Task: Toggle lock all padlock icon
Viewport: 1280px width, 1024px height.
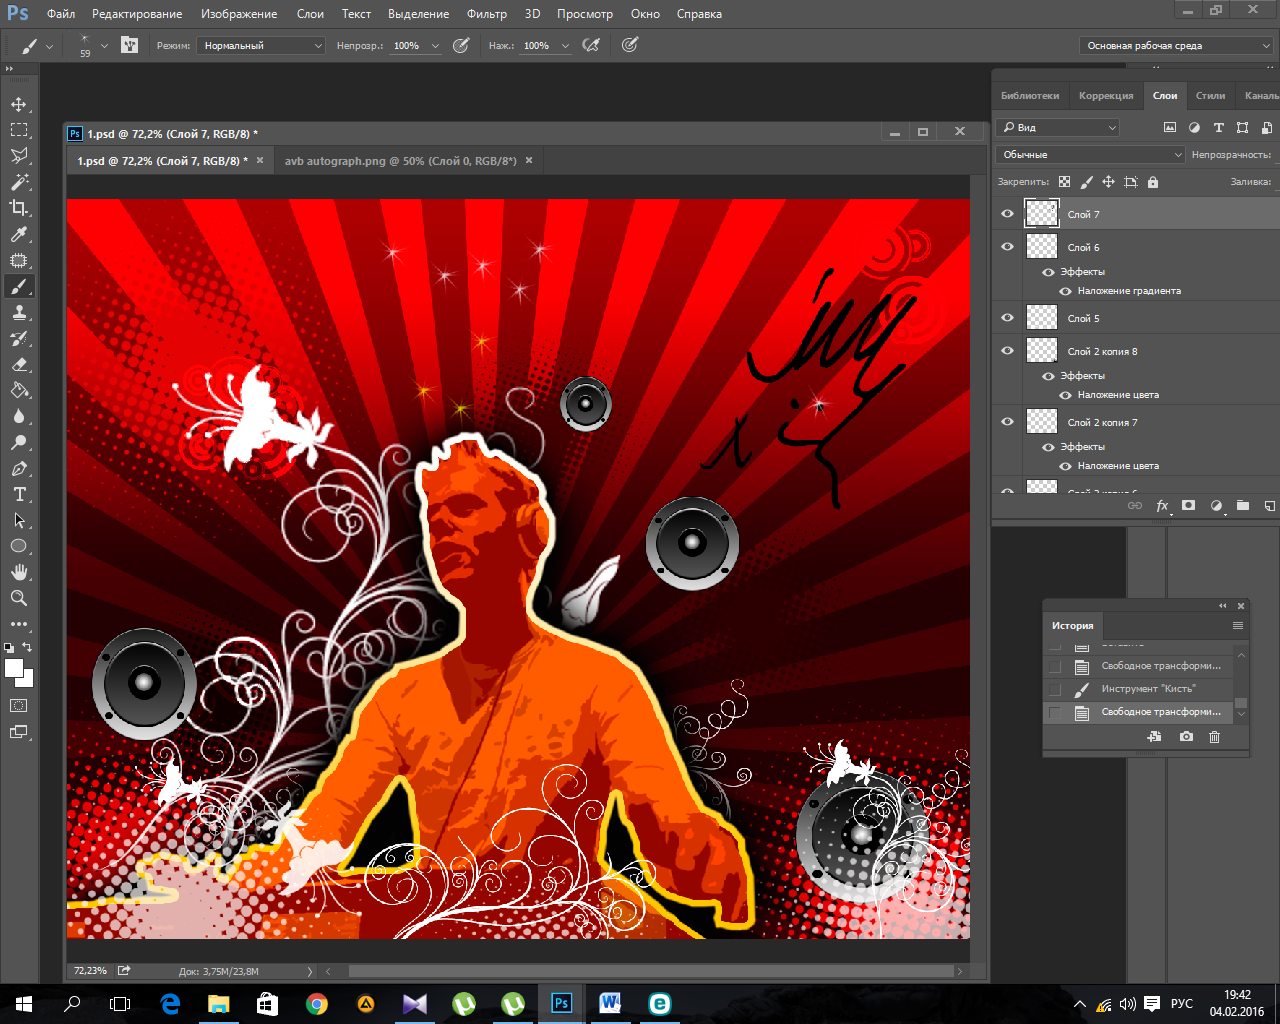Action: [1153, 182]
